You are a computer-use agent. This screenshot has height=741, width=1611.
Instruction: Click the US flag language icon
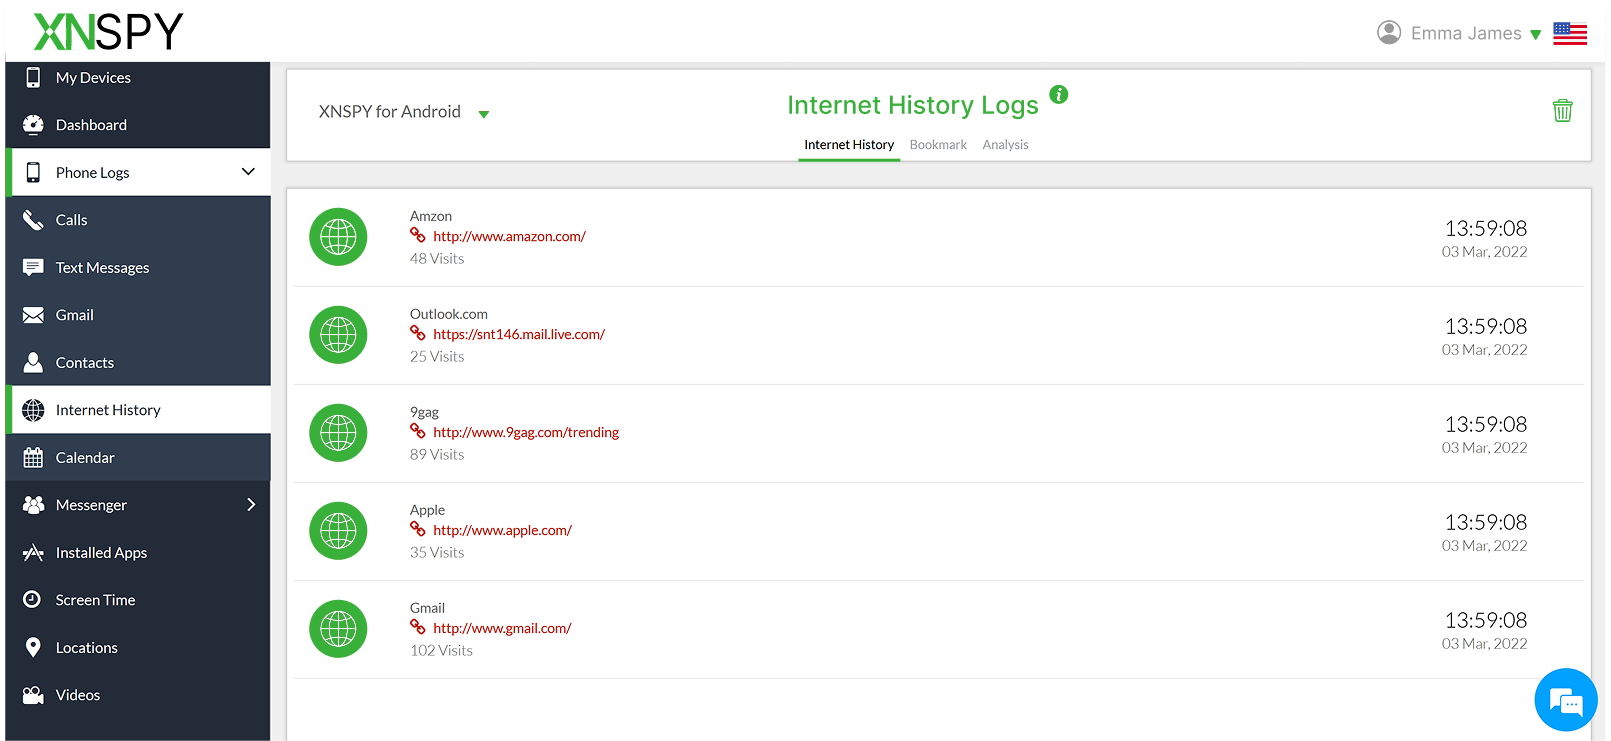pyautogui.click(x=1569, y=34)
